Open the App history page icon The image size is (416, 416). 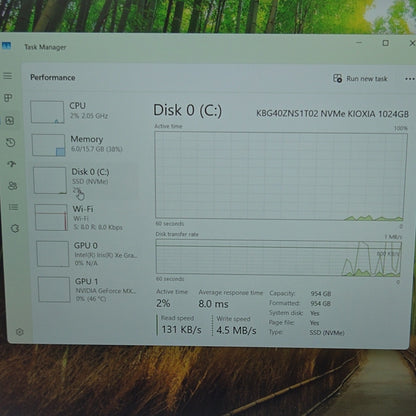10,143
